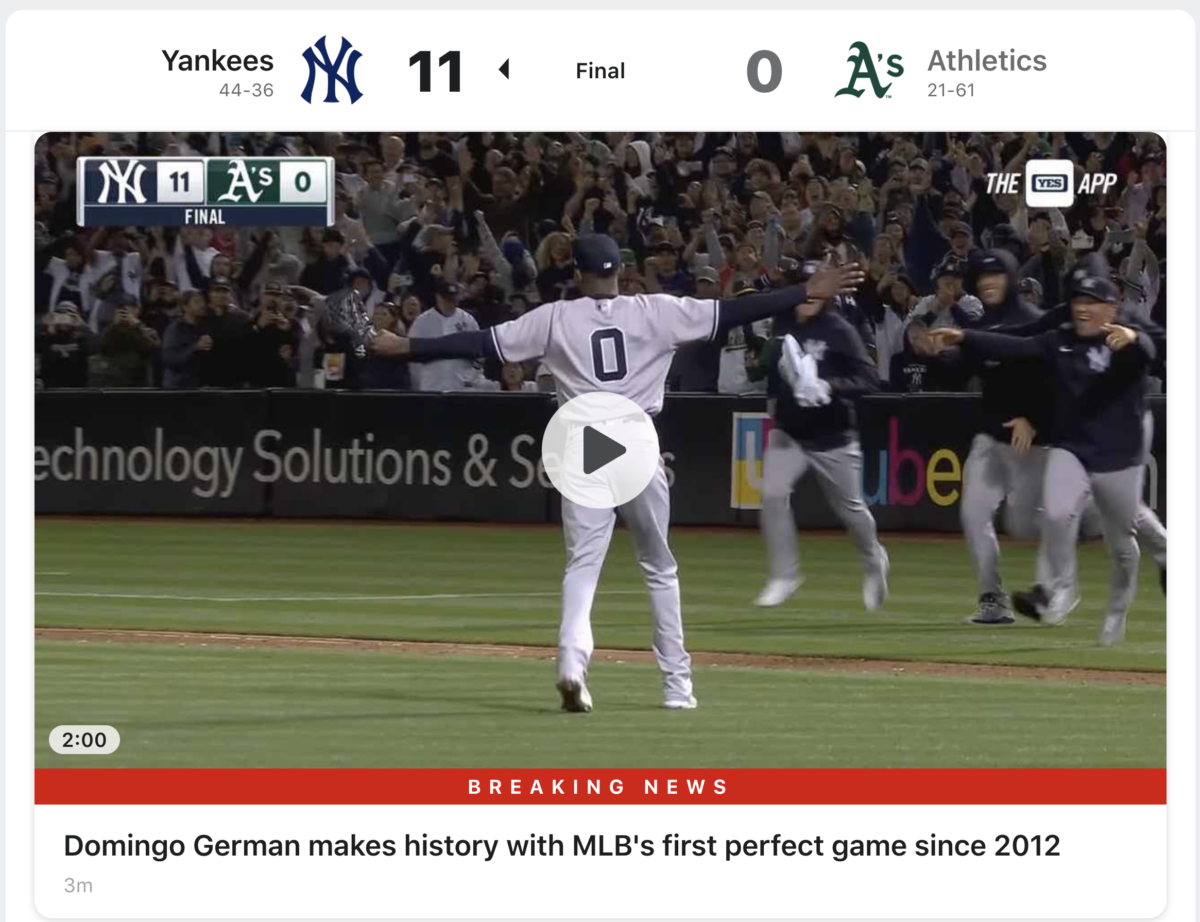Image resolution: width=1200 pixels, height=922 pixels.
Task: Click the red Breaking News banner
Action: pyautogui.click(x=600, y=787)
